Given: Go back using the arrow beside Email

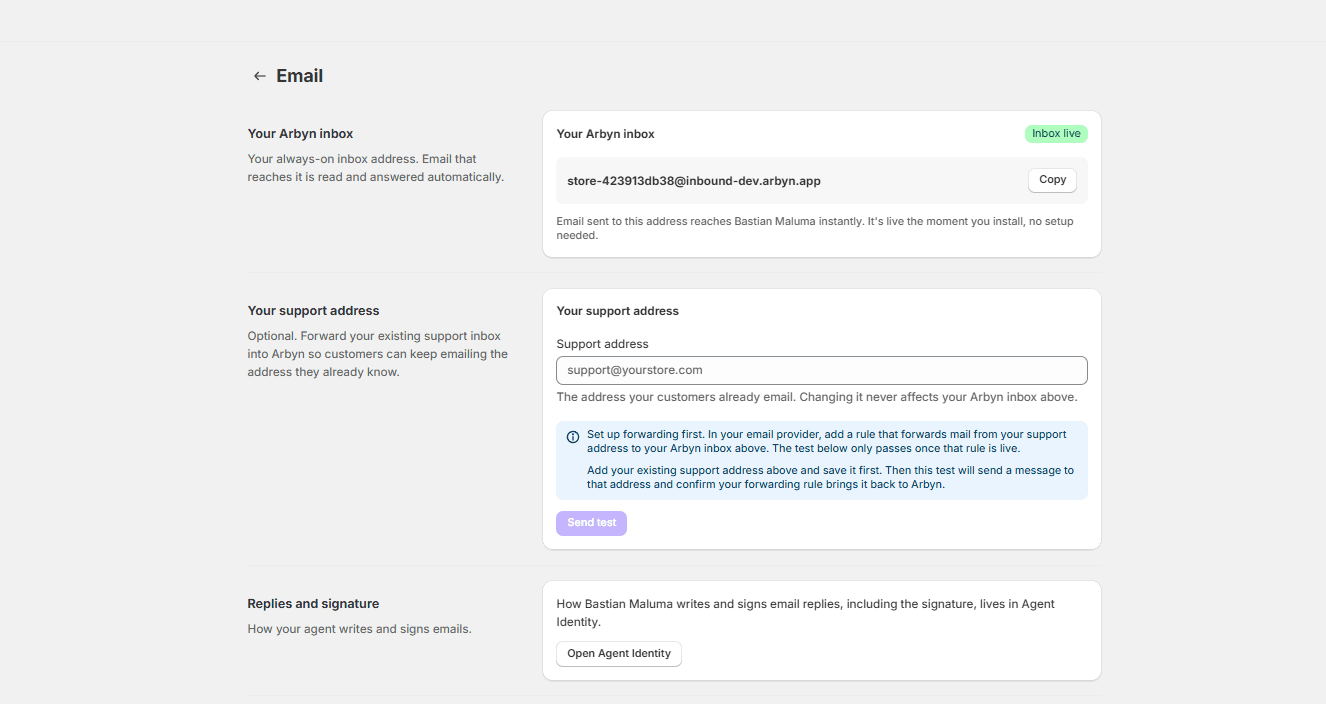Looking at the screenshot, I should [x=259, y=76].
